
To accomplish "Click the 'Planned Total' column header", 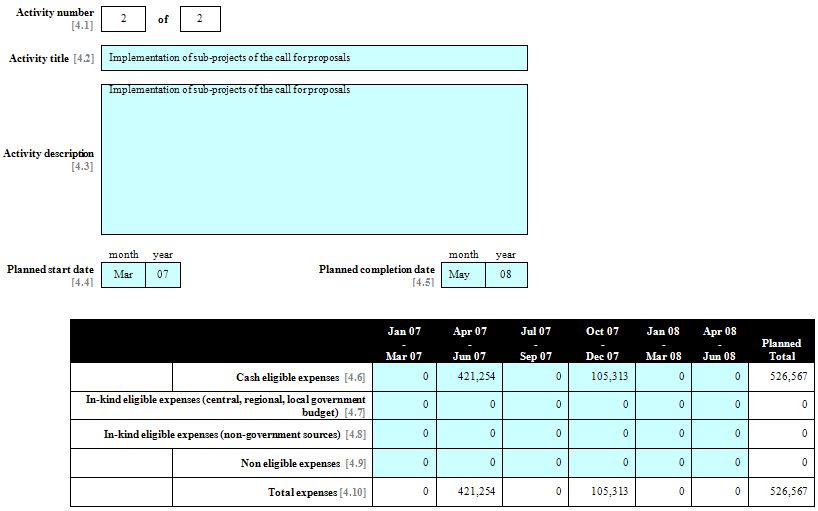I will [782, 349].
